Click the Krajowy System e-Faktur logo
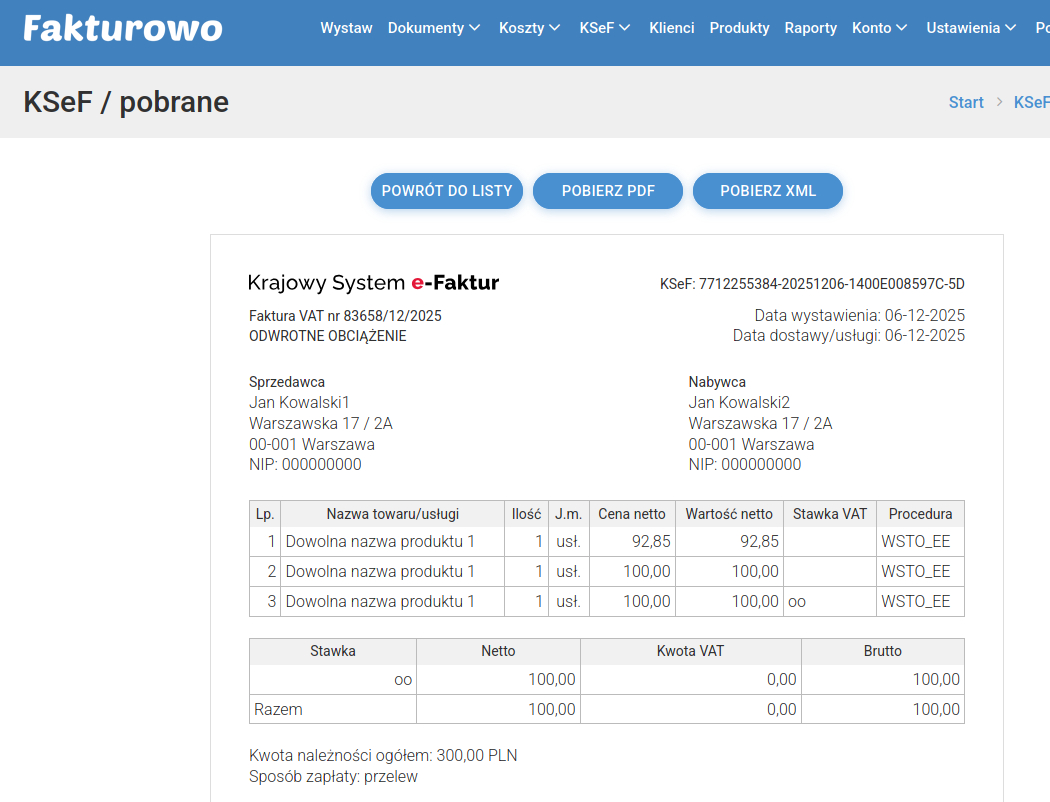The image size is (1050, 802). 373,283
